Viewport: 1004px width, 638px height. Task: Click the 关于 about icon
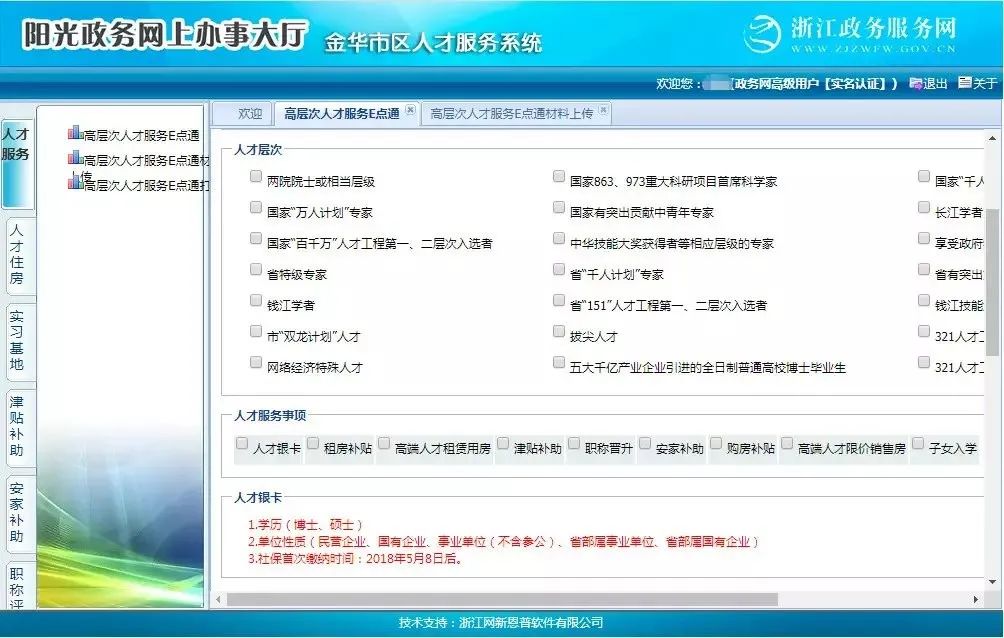(x=964, y=84)
